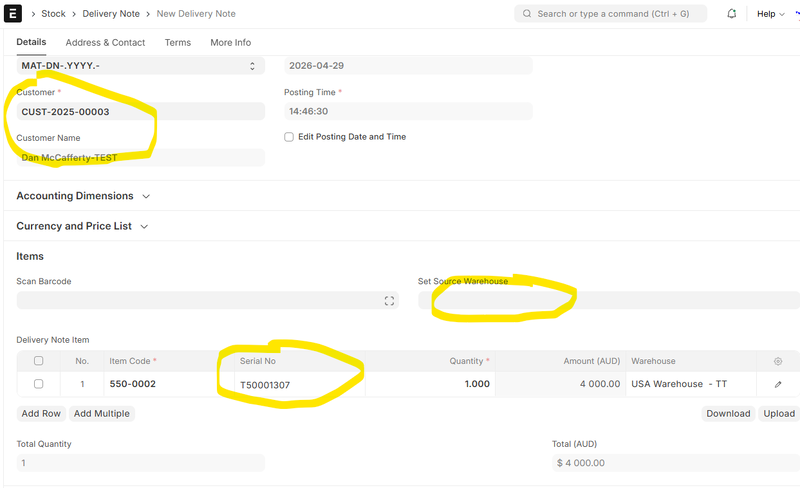Check the row 1 checkbox
This screenshot has width=800, height=488.
(38, 384)
